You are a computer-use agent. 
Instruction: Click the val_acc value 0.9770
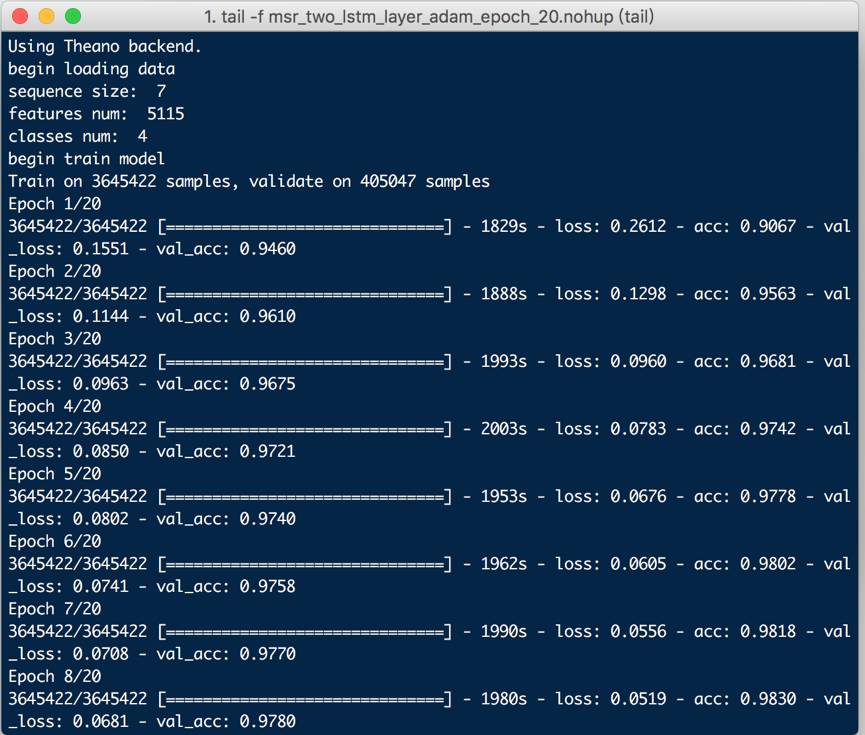[268, 654]
